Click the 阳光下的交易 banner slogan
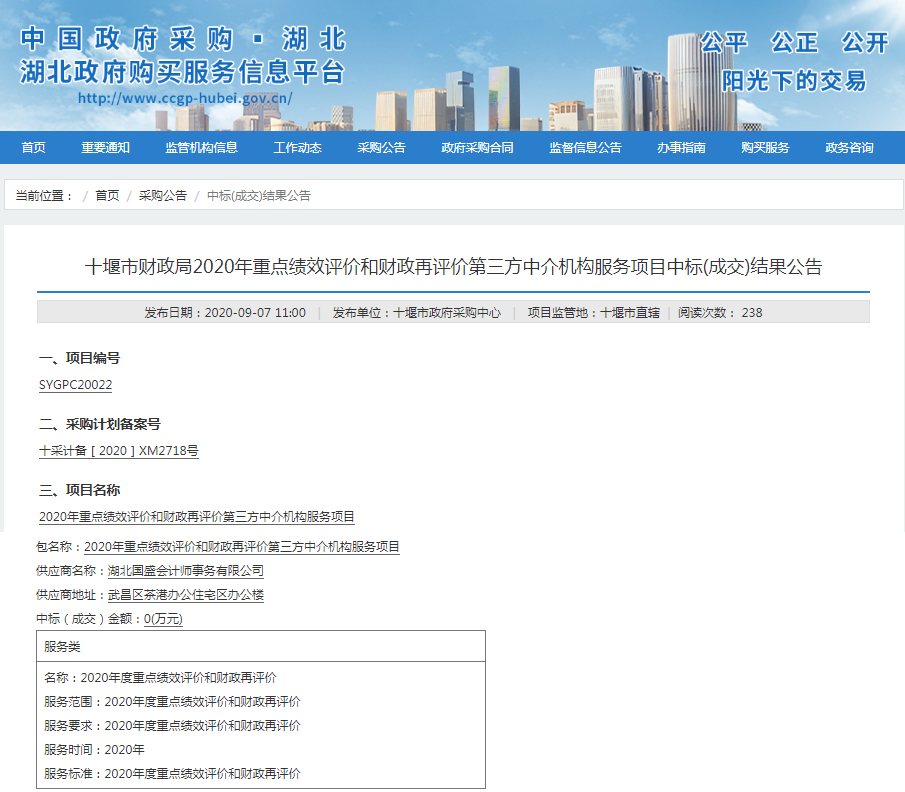The image size is (905, 792). [794, 81]
